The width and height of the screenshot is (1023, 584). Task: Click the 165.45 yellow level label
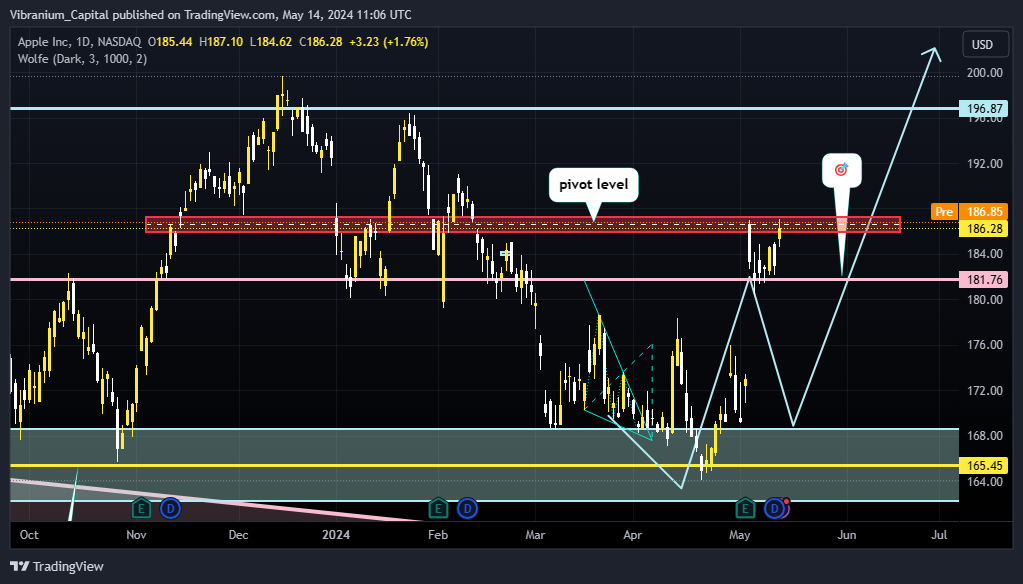[x=984, y=465]
